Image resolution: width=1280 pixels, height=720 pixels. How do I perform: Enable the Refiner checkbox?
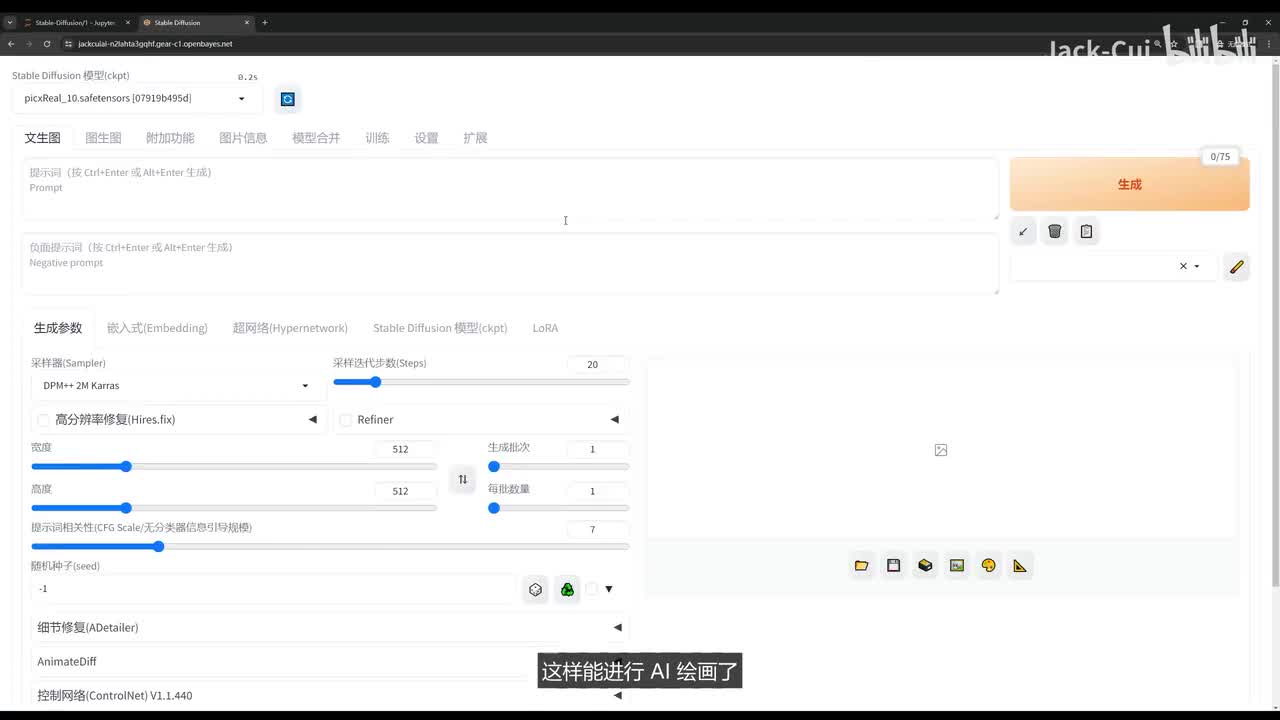(346, 420)
